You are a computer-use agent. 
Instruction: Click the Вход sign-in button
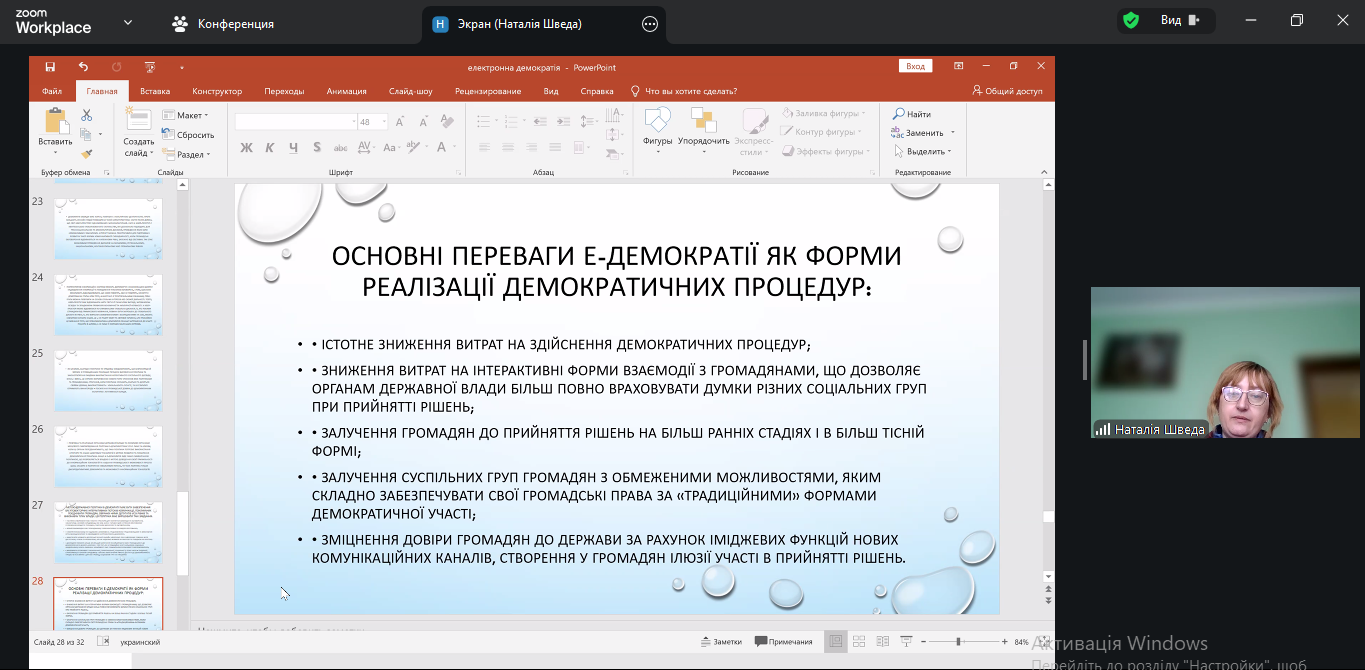[915, 66]
